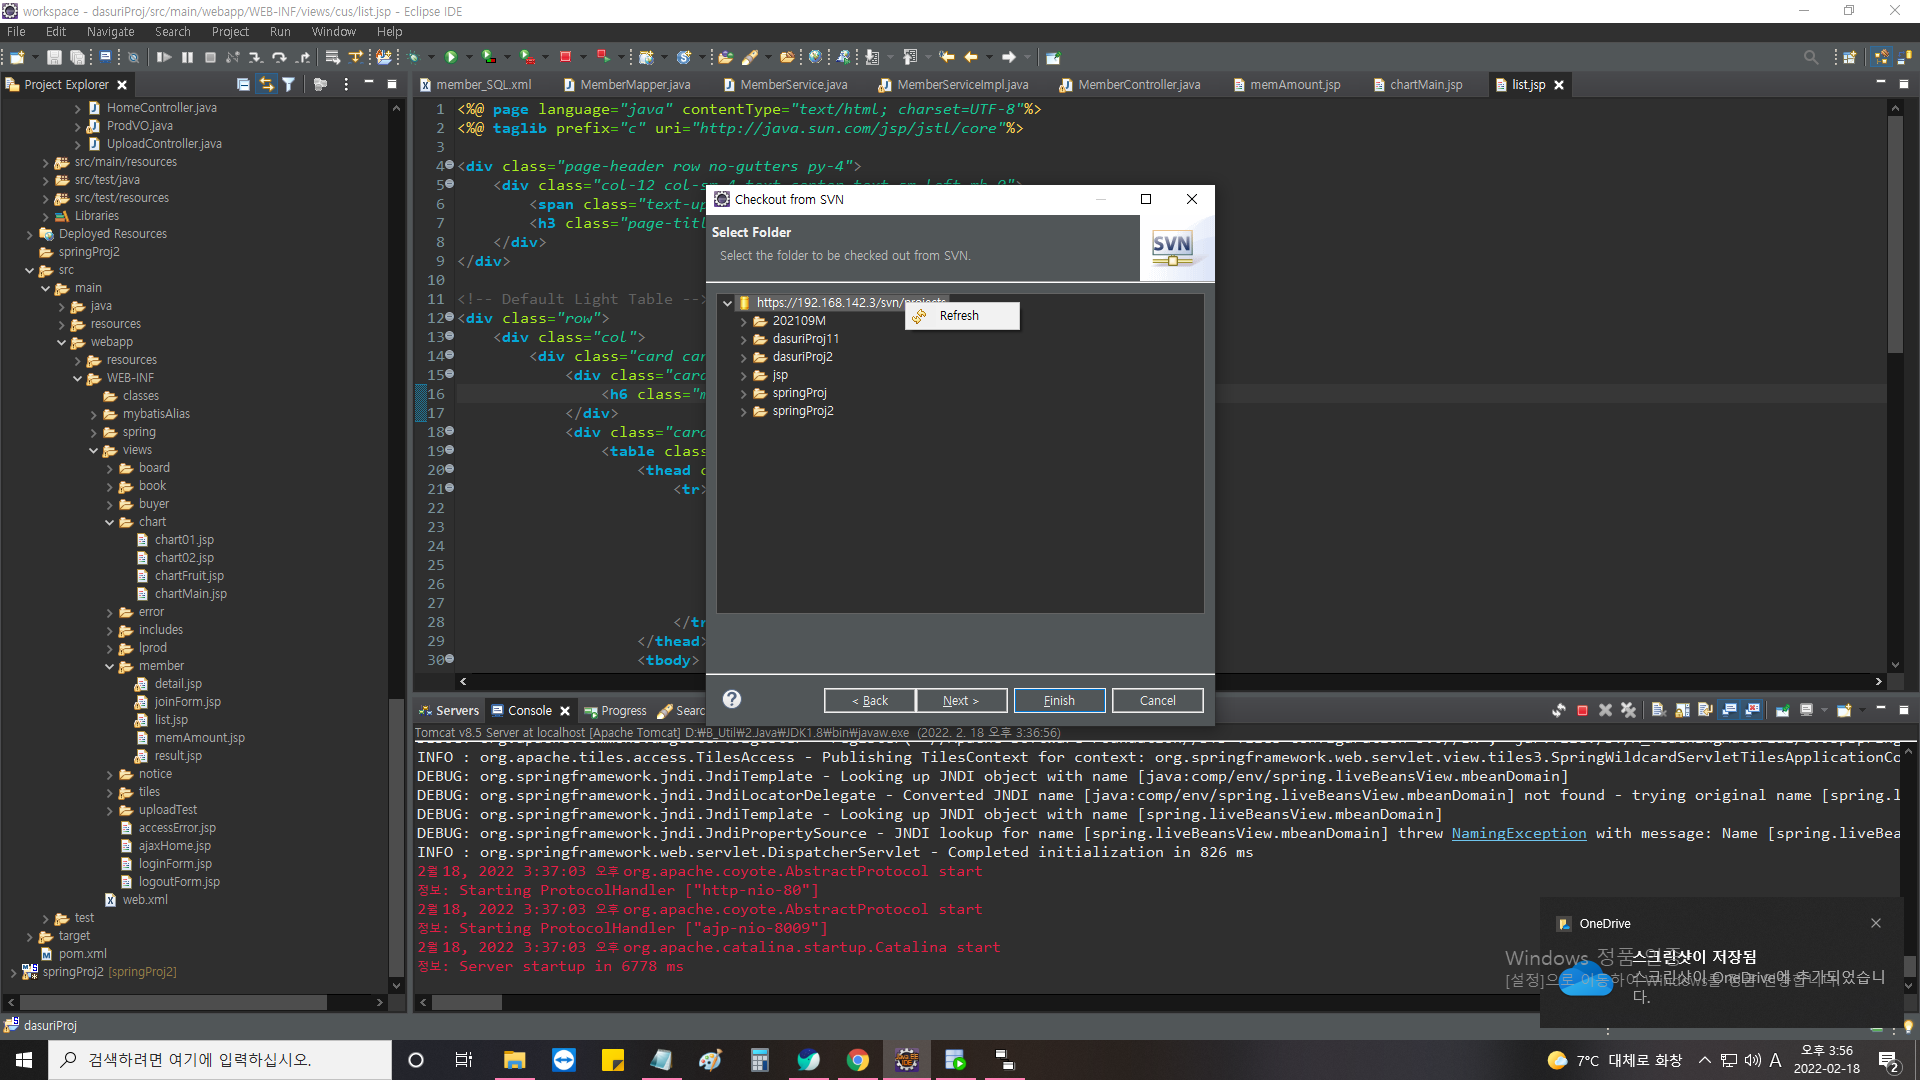Toggle Link with Editor in Project Explorer
Viewport: 1920px width, 1080px height.
pyautogui.click(x=266, y=84)
